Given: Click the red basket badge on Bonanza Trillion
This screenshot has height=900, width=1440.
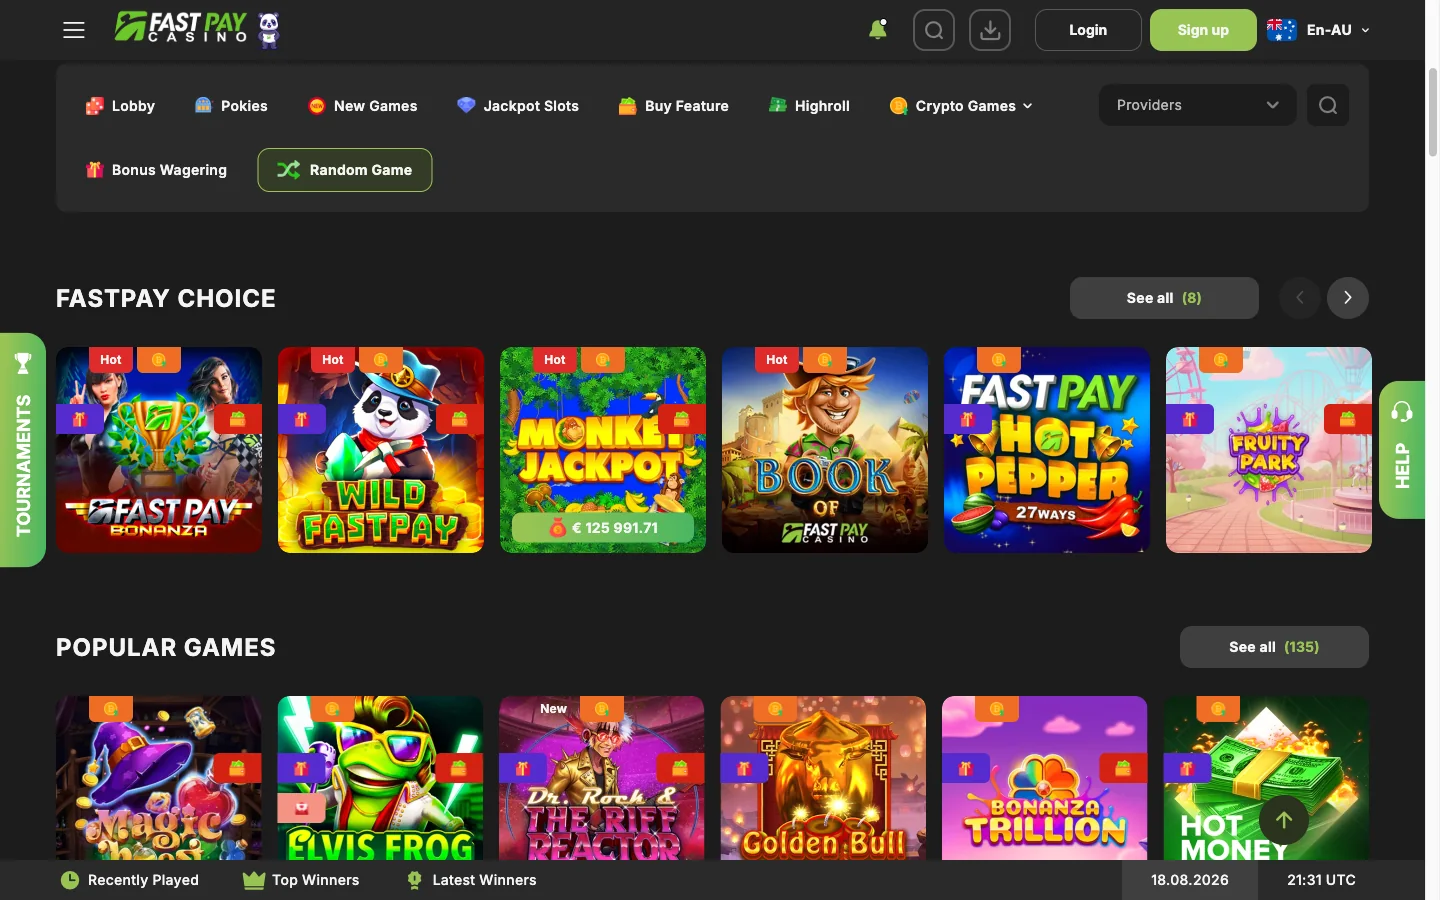Looking at the screenshot, I should coord(1123,768).
